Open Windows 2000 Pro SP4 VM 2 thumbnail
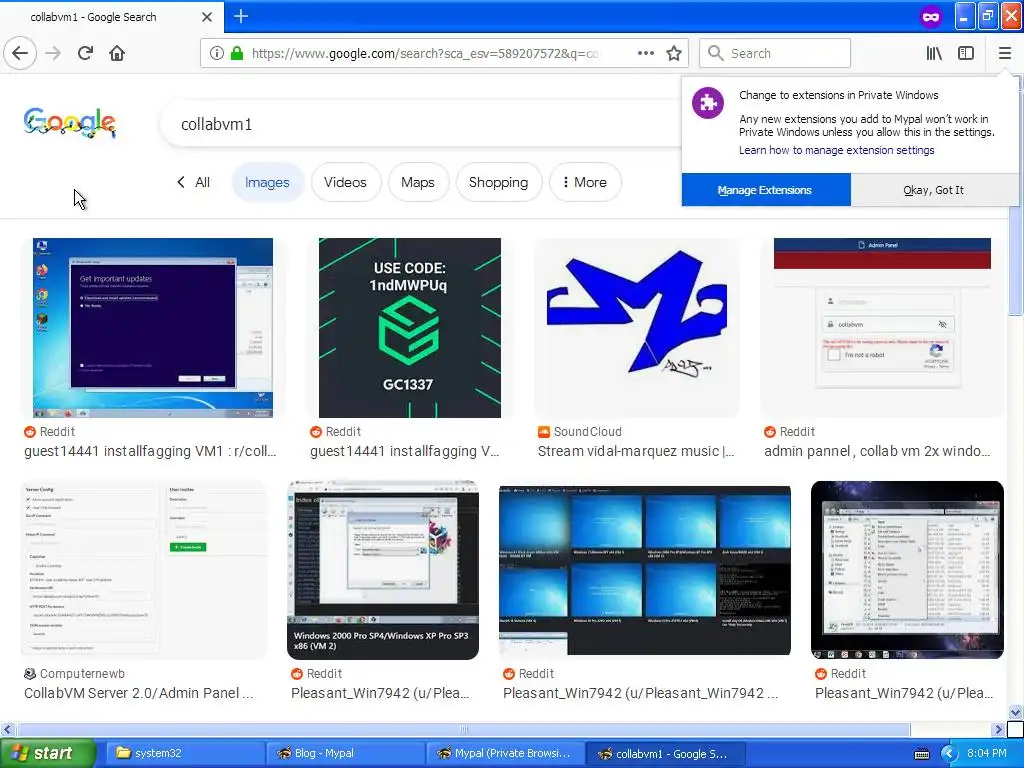Image resolution: width=1024 pixels, height=768 pixels. (383, 570)
